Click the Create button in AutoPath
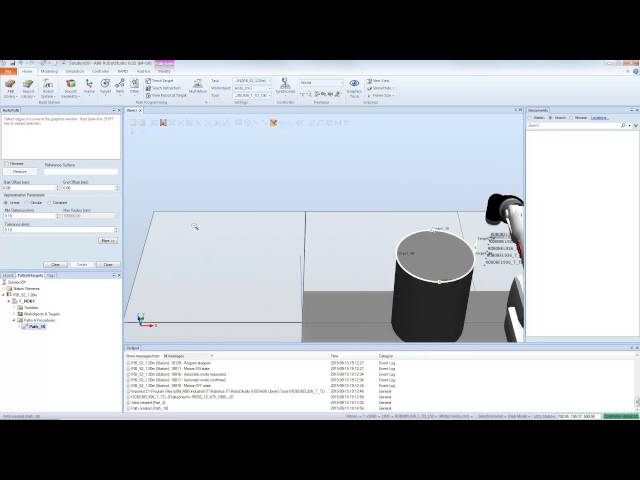The width and height of the screenshot is (640, 480). 82,264
